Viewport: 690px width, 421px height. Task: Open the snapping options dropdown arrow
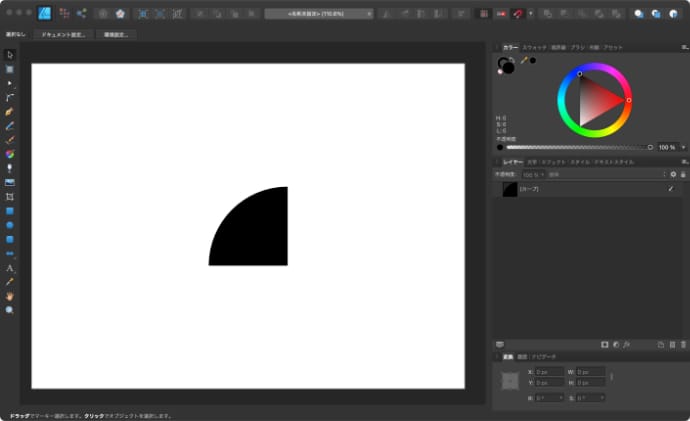[x=530, y=14]
